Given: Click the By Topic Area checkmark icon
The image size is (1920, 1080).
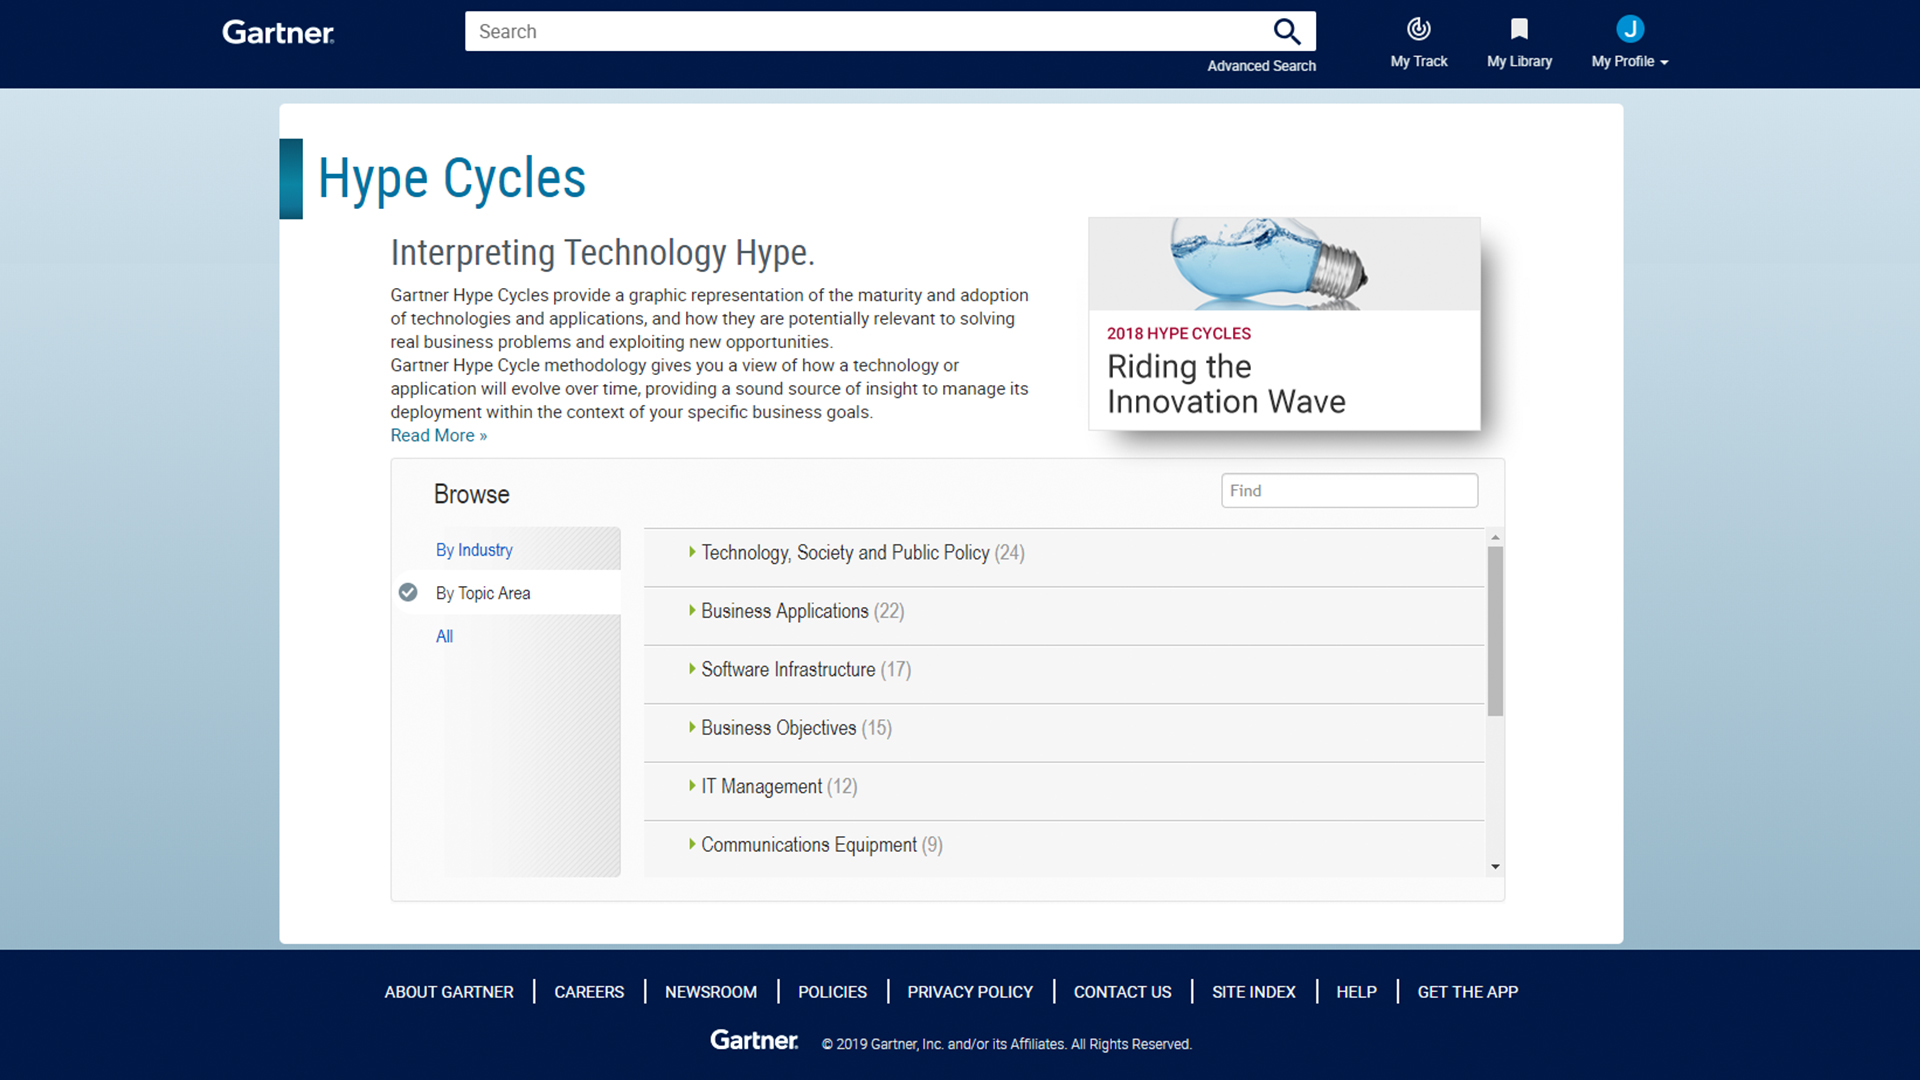Looking at the screenshot, I should pyautogui.click(x=408, y=592).
